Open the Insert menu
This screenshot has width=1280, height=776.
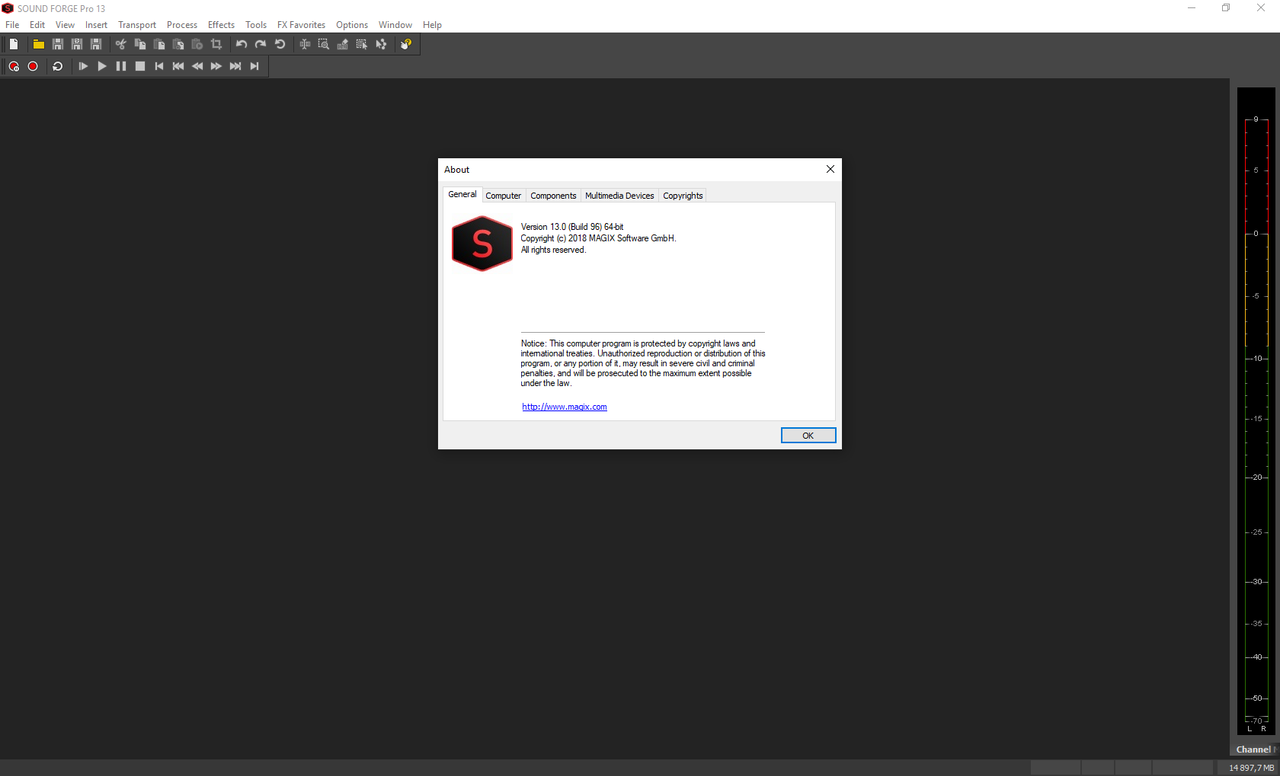click(96, 25)
